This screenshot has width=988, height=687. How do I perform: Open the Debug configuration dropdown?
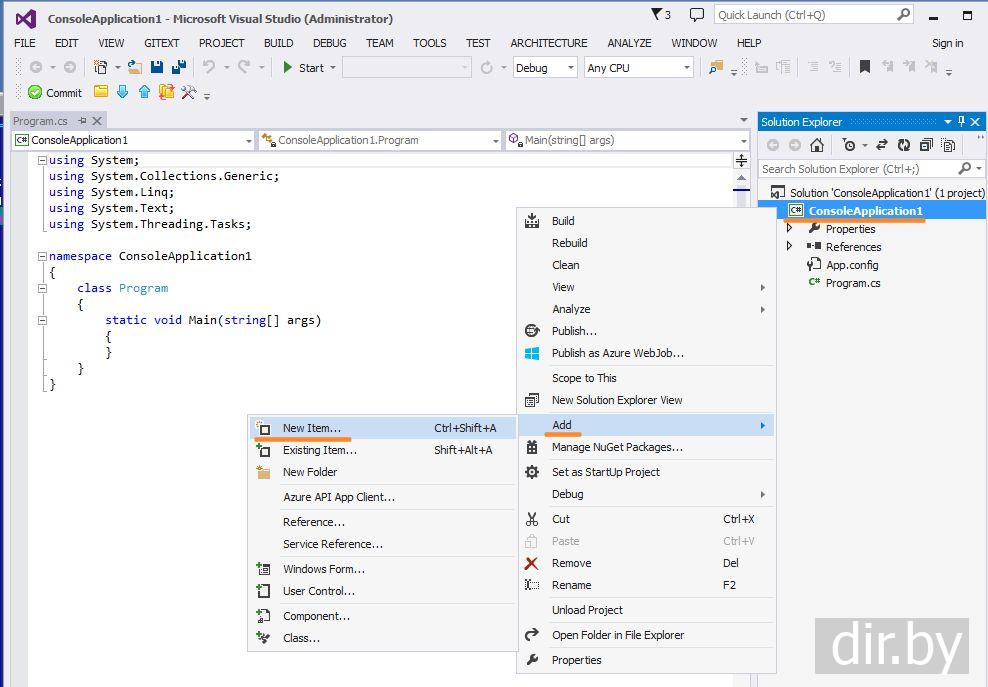545,67
